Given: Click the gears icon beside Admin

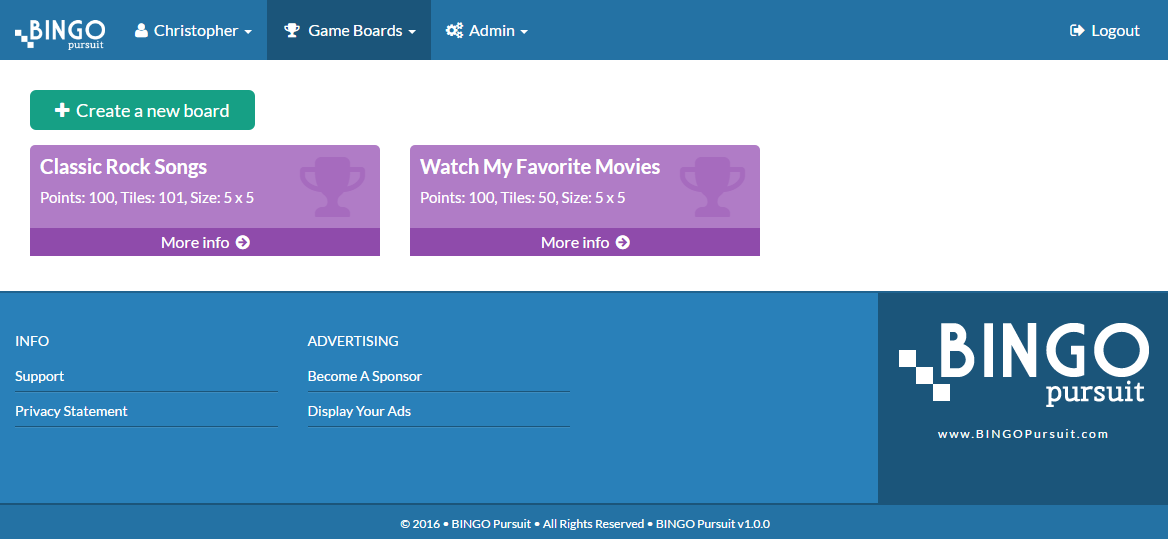Looking at the screenshot, I should pos(454,31).
